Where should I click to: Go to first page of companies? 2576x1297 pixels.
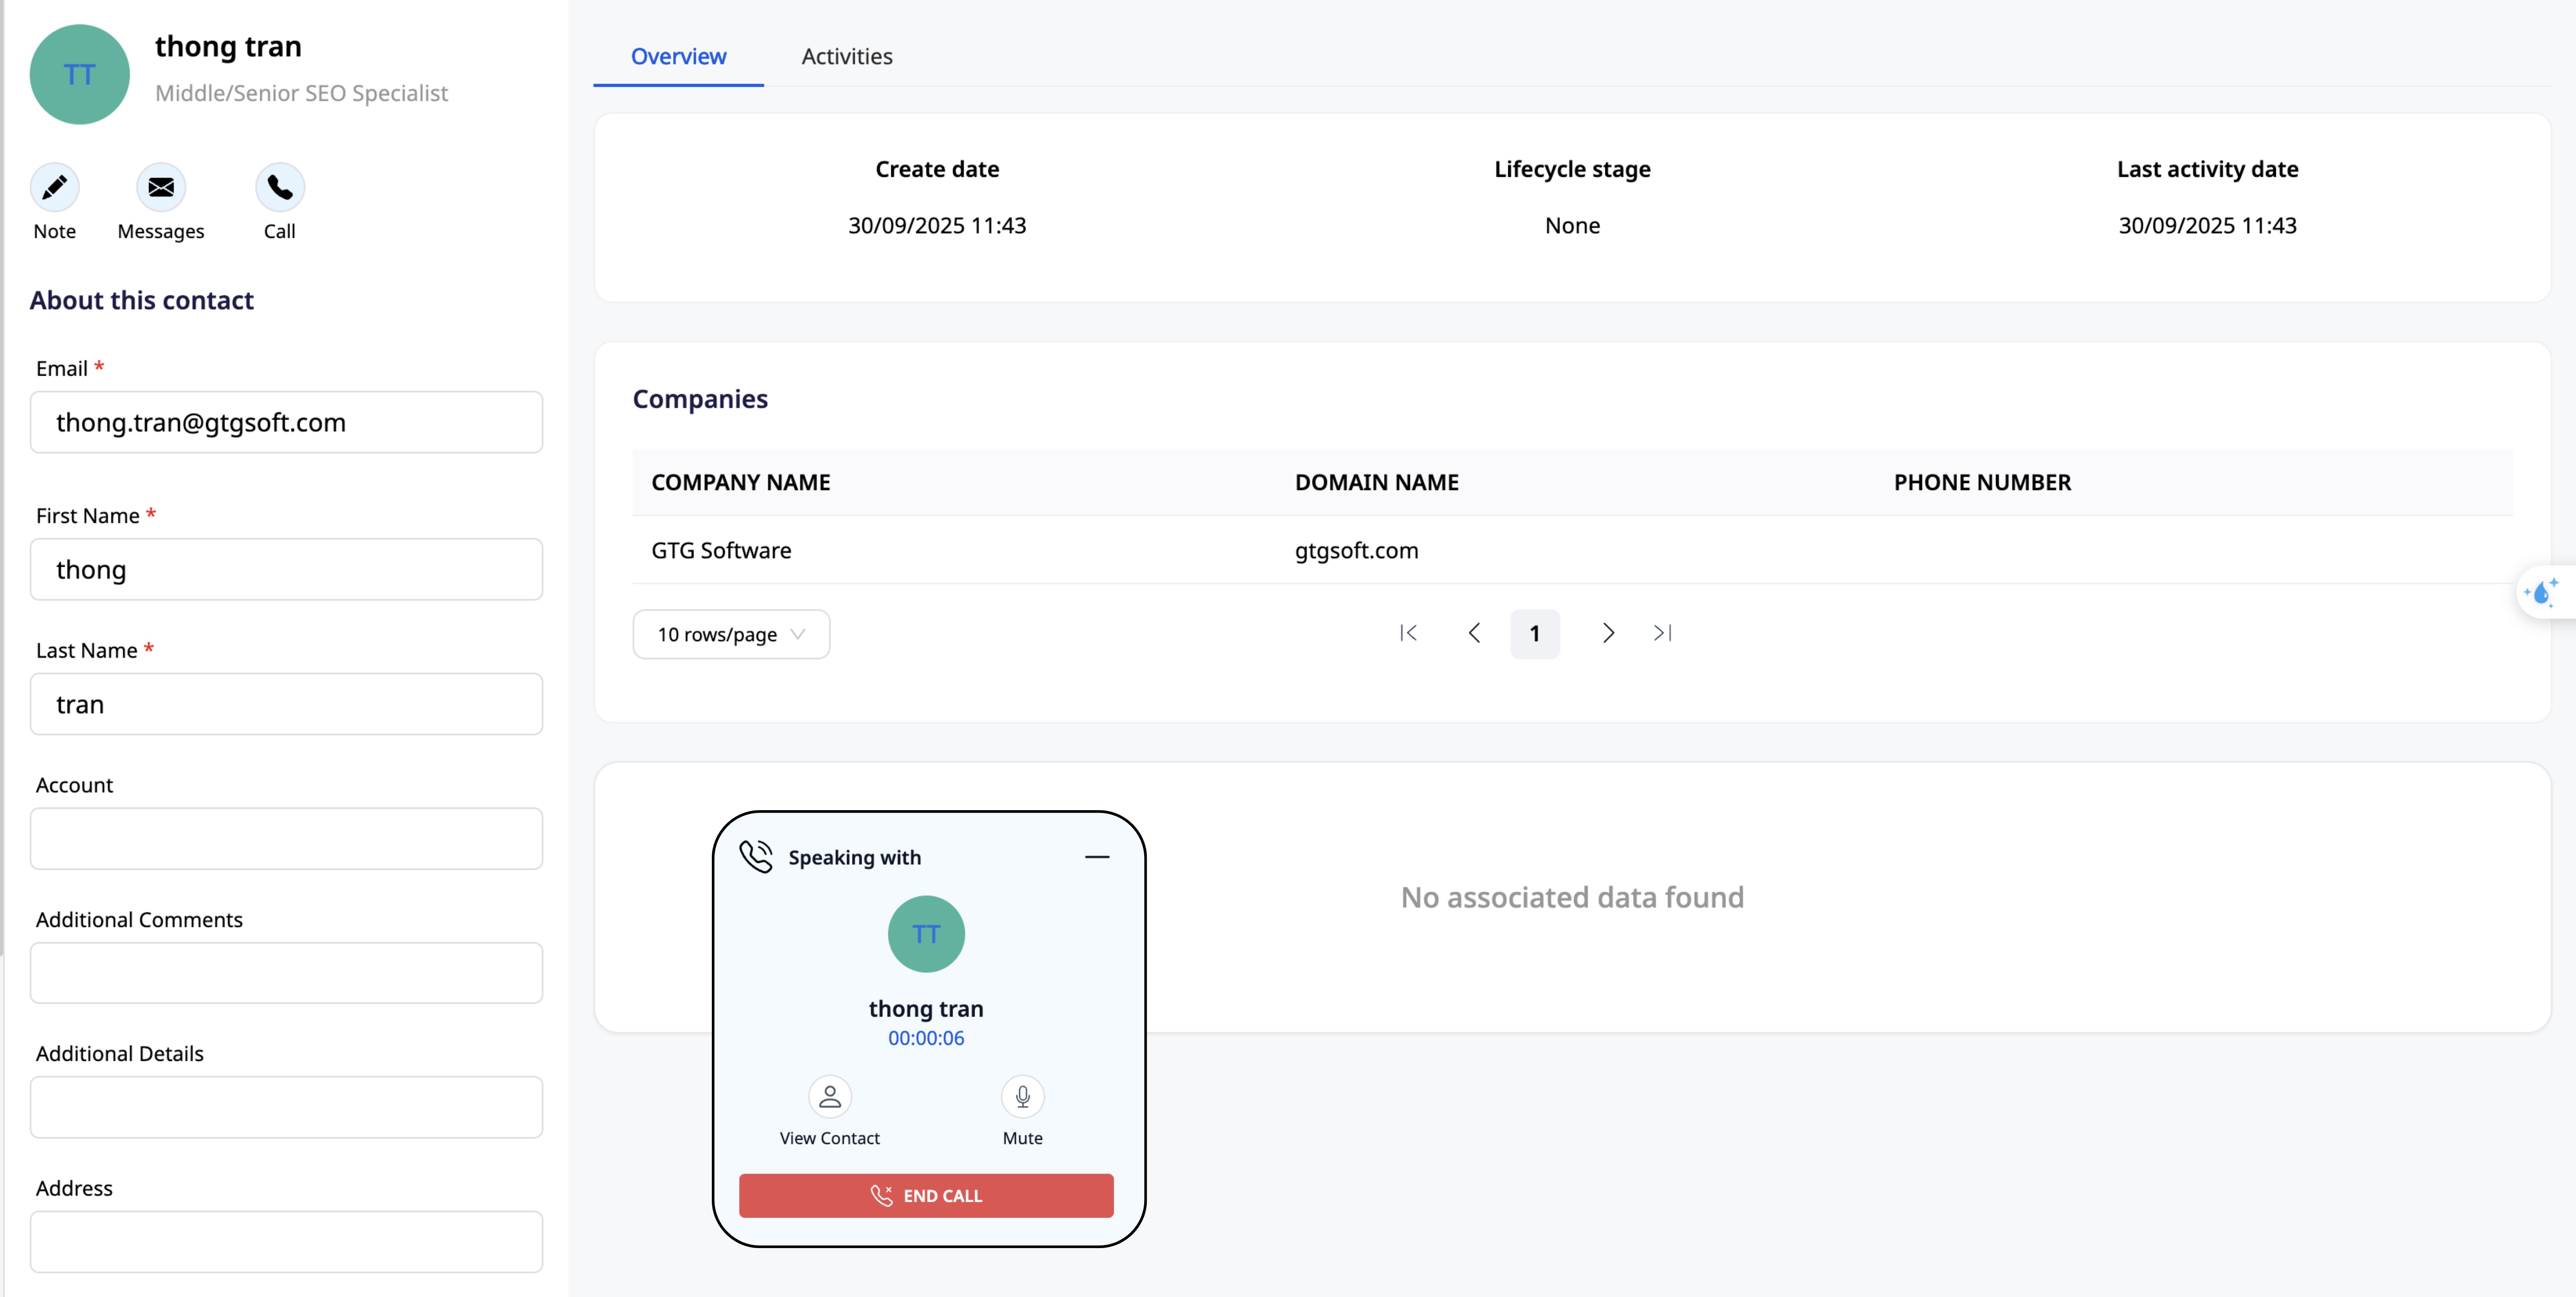click(1408, 633)
